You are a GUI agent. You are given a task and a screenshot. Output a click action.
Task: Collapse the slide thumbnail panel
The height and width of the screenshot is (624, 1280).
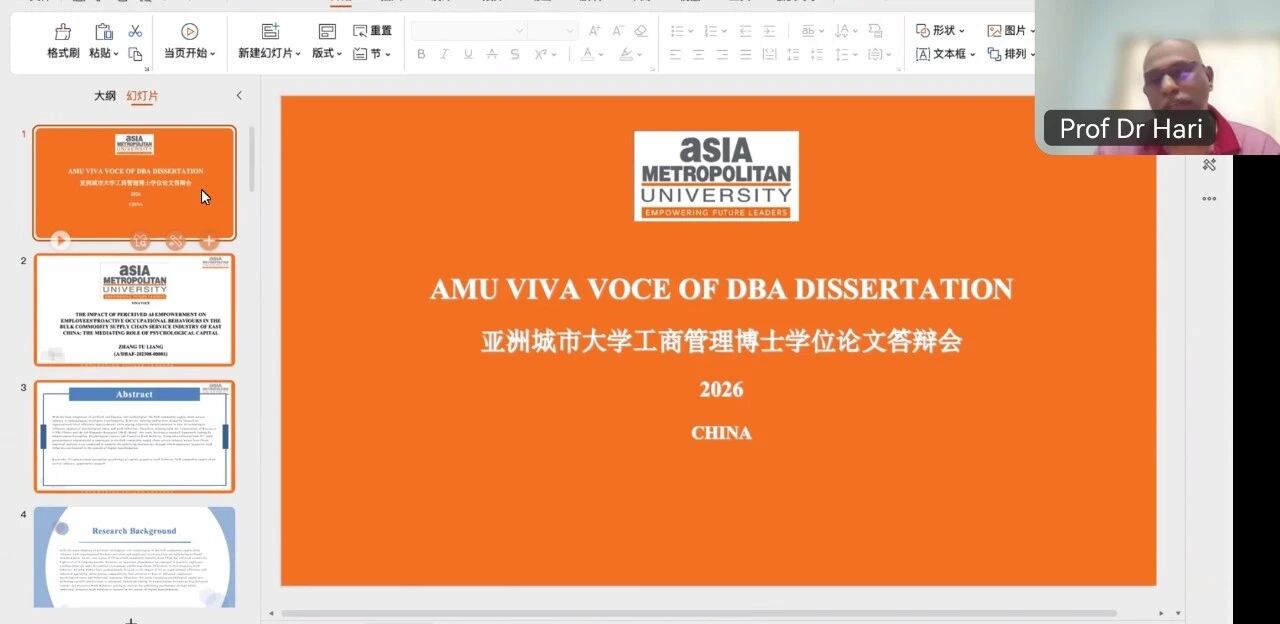(239, 95)
